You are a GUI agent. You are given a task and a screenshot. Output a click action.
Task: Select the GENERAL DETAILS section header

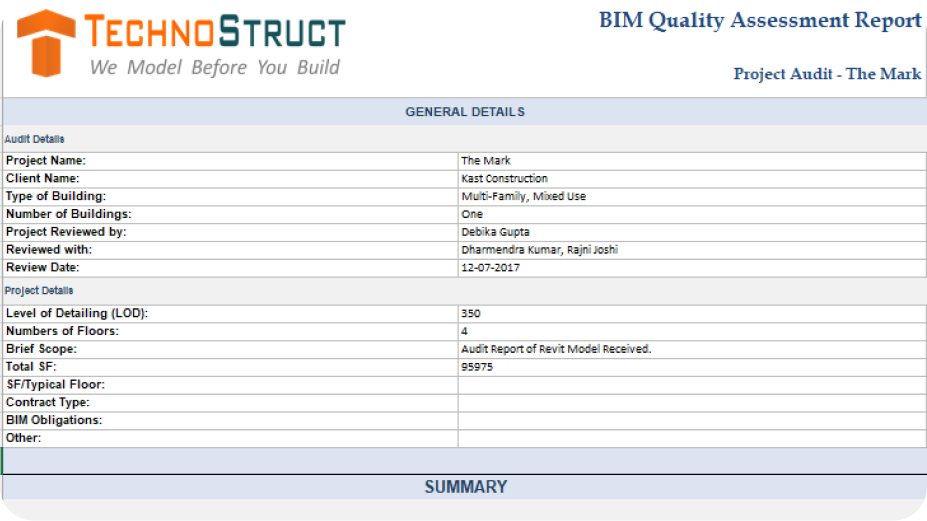(x=465, y=112)
